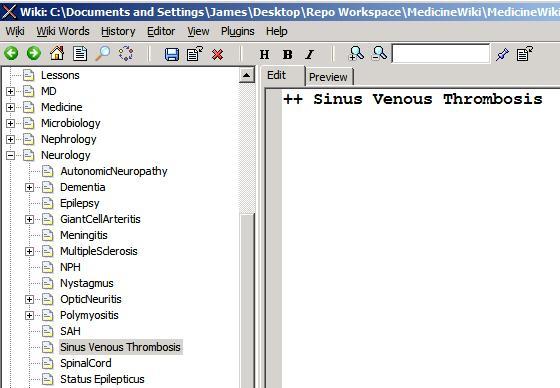Click the zoom in magnifier icon
560x388 pixels.
point(356,54)
